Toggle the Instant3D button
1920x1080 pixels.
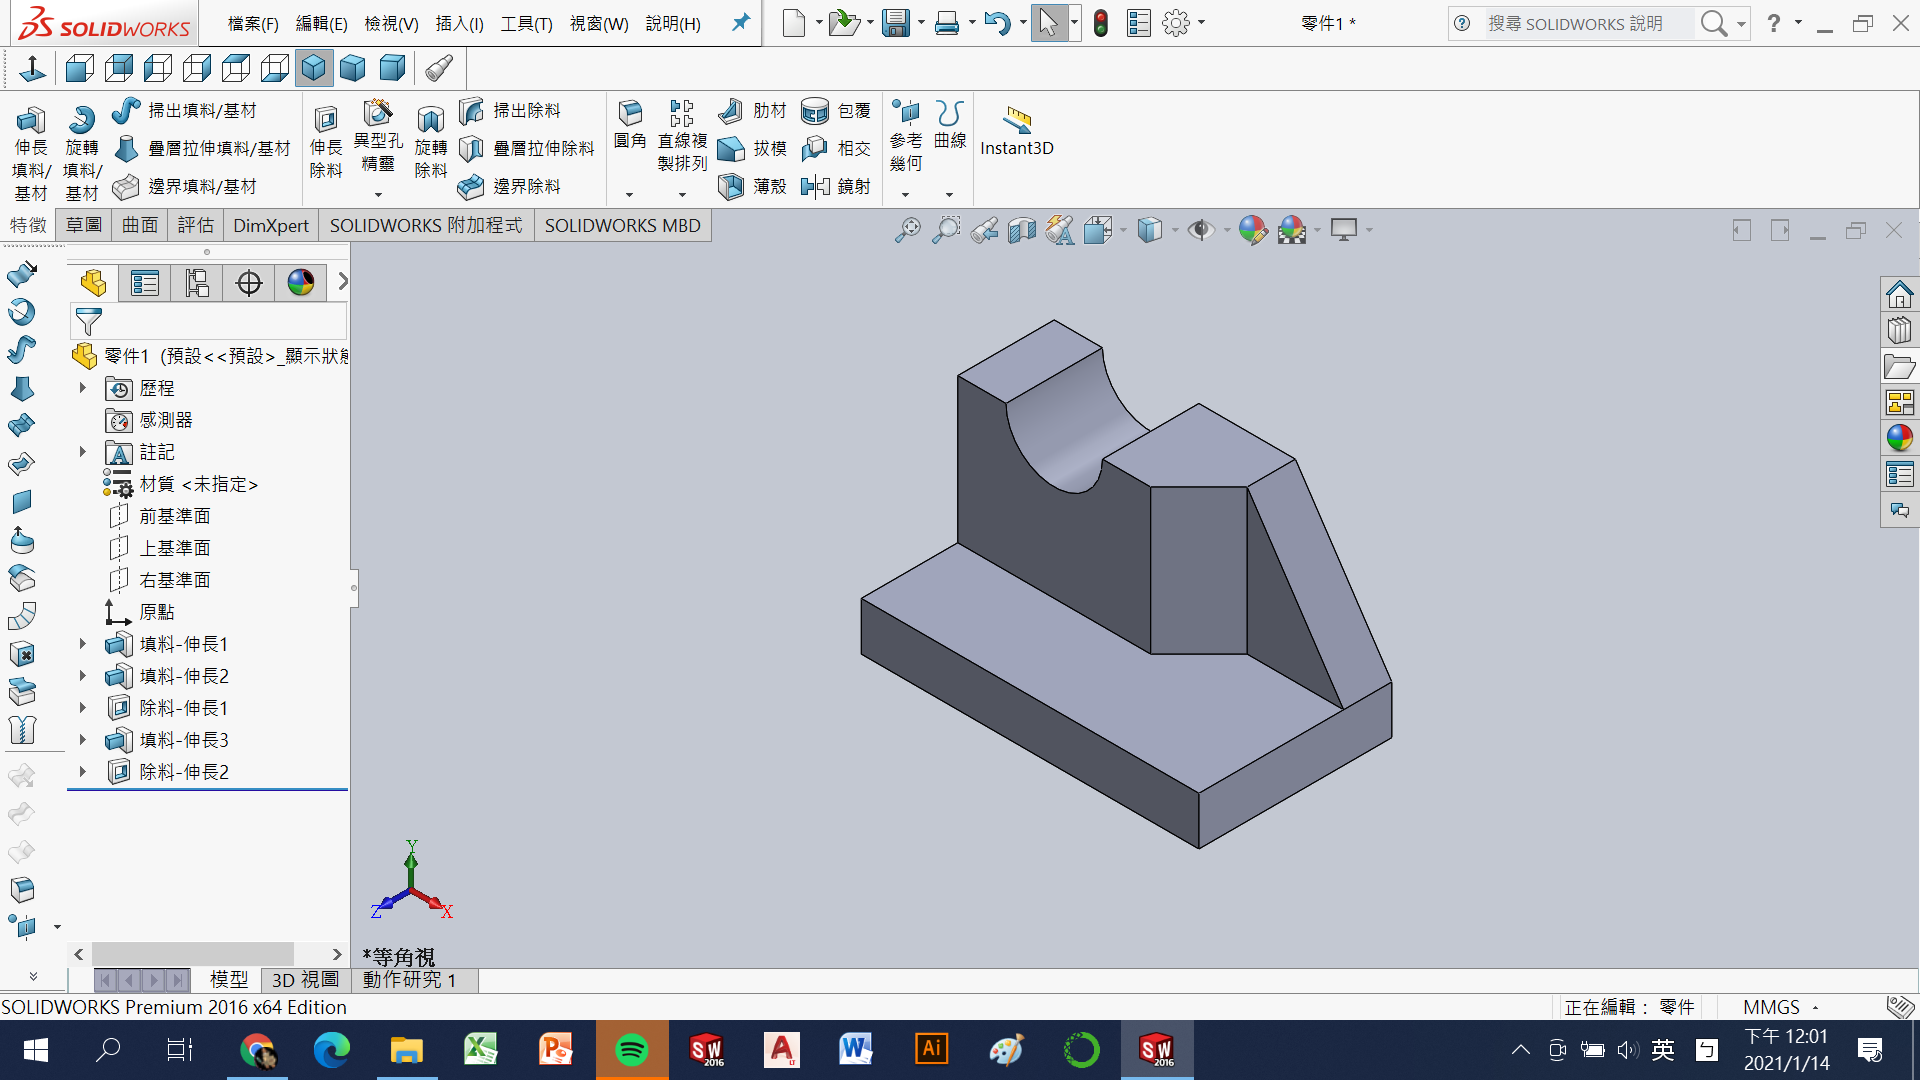click(x=1016, y=130)
